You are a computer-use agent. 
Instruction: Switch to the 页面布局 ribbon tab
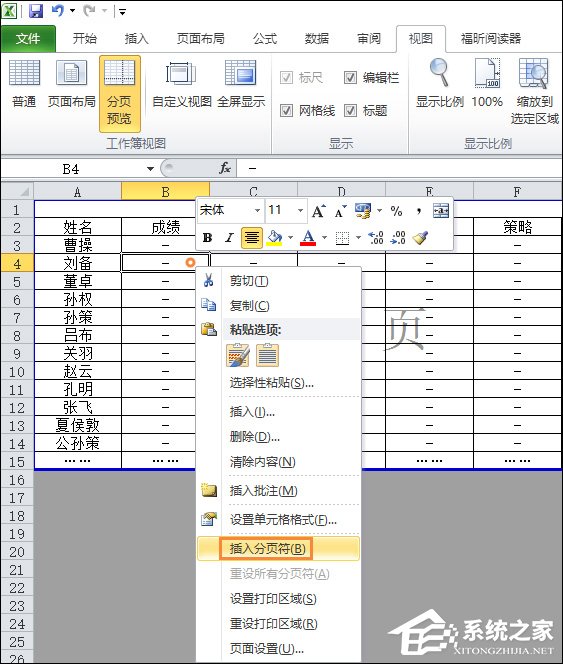[x=201, y=39]
